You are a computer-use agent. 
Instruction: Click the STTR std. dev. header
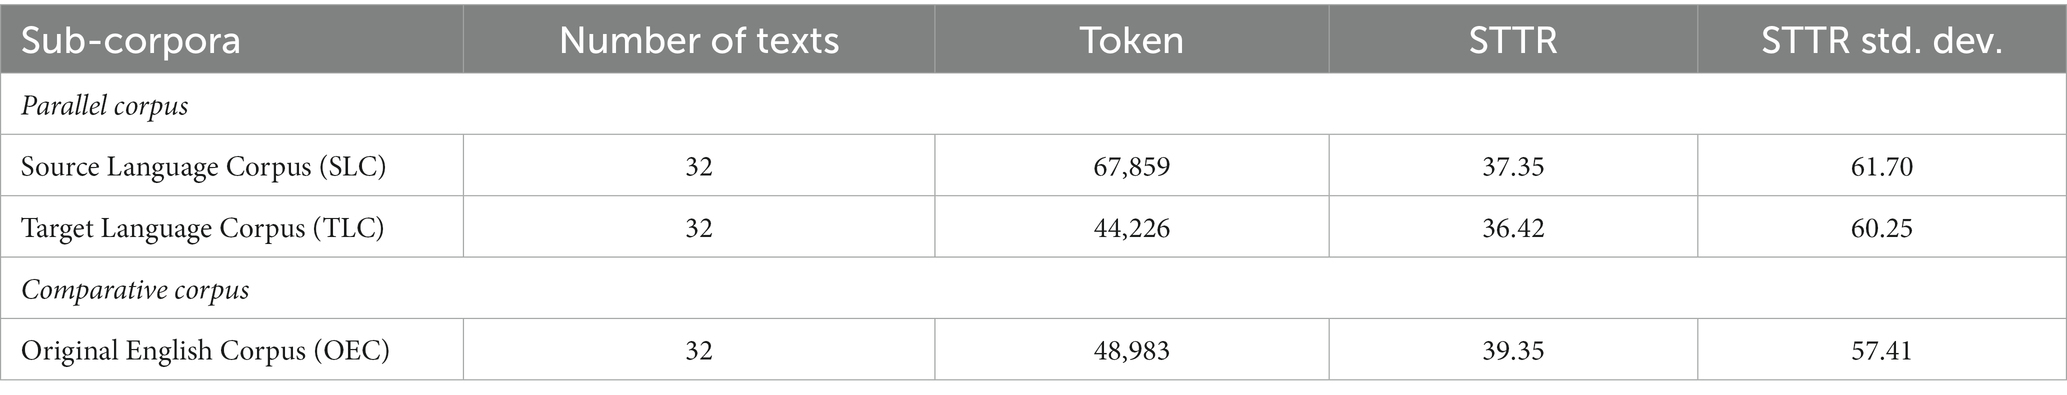coord(1882,40)
